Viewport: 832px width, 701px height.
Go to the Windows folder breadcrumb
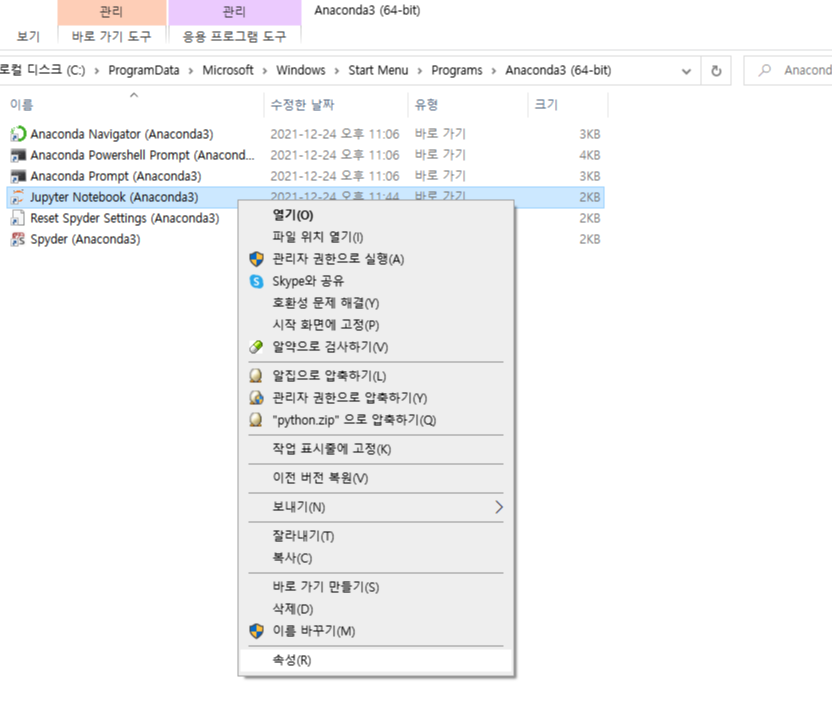[301, 71]
